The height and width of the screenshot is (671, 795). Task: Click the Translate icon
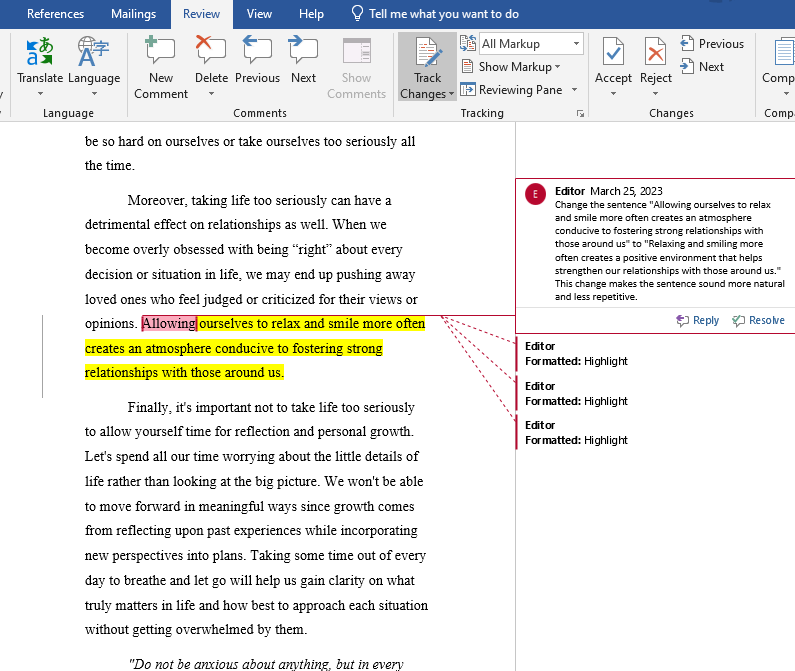(40, 52)
